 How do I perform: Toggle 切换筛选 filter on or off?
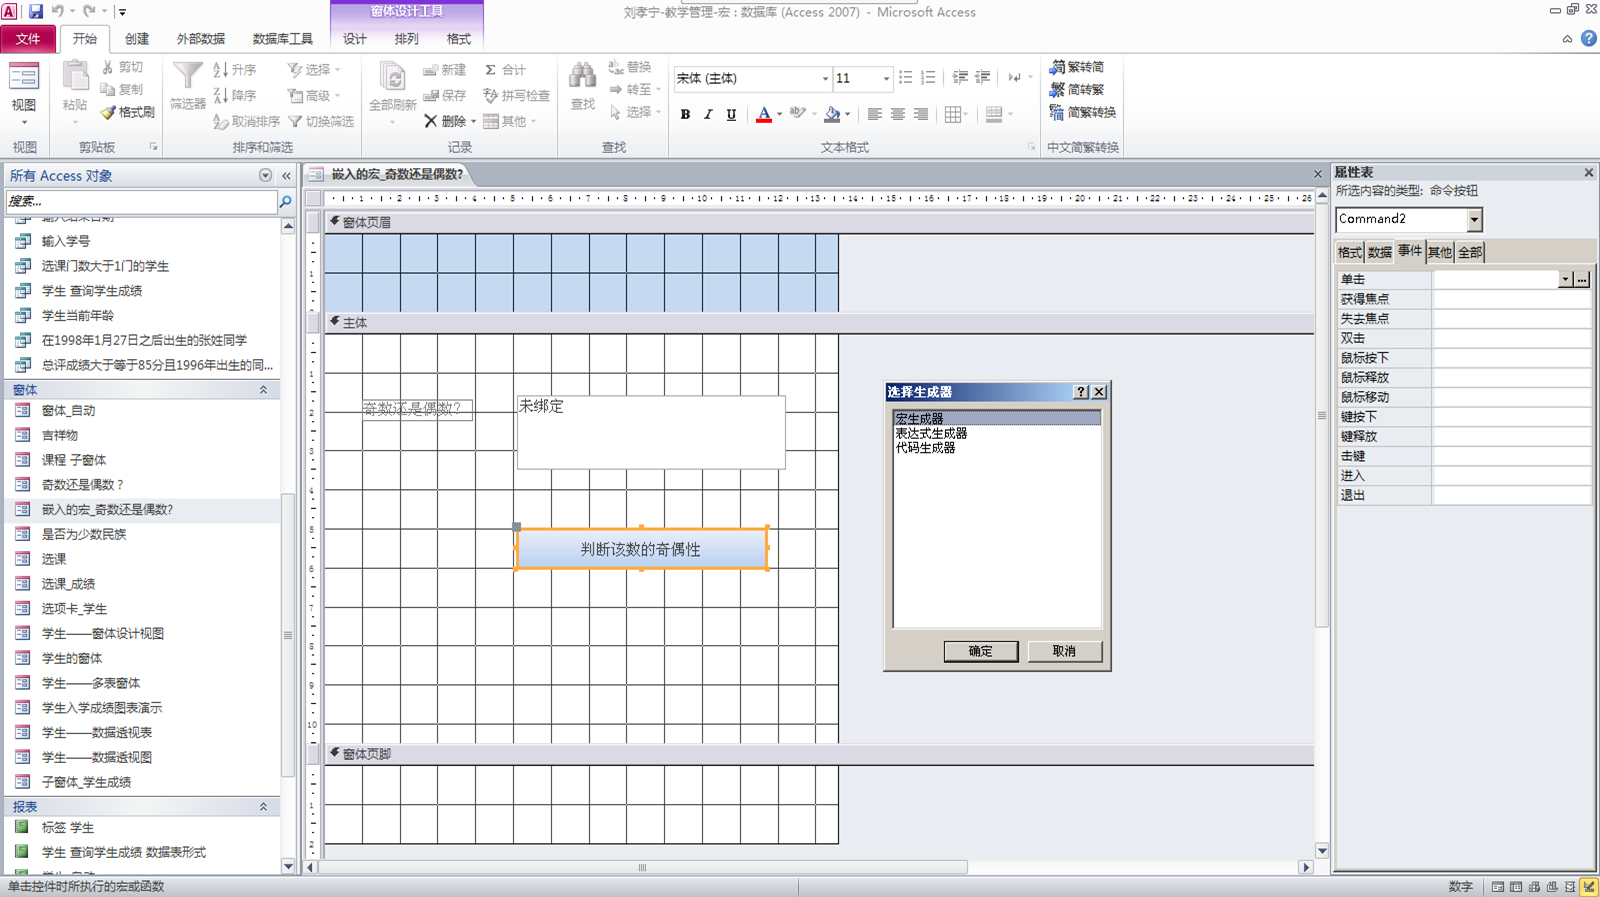(321, 121)
